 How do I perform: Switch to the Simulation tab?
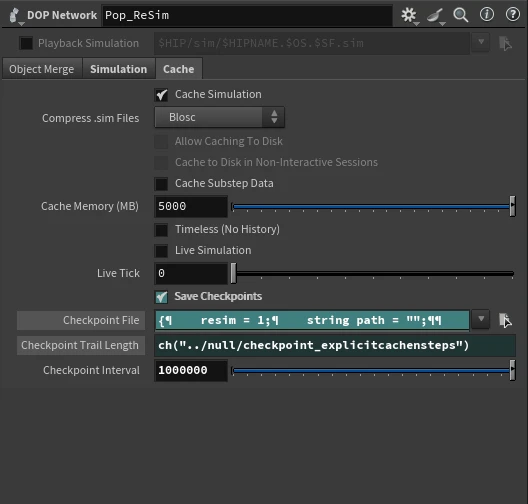click(119, 69)
